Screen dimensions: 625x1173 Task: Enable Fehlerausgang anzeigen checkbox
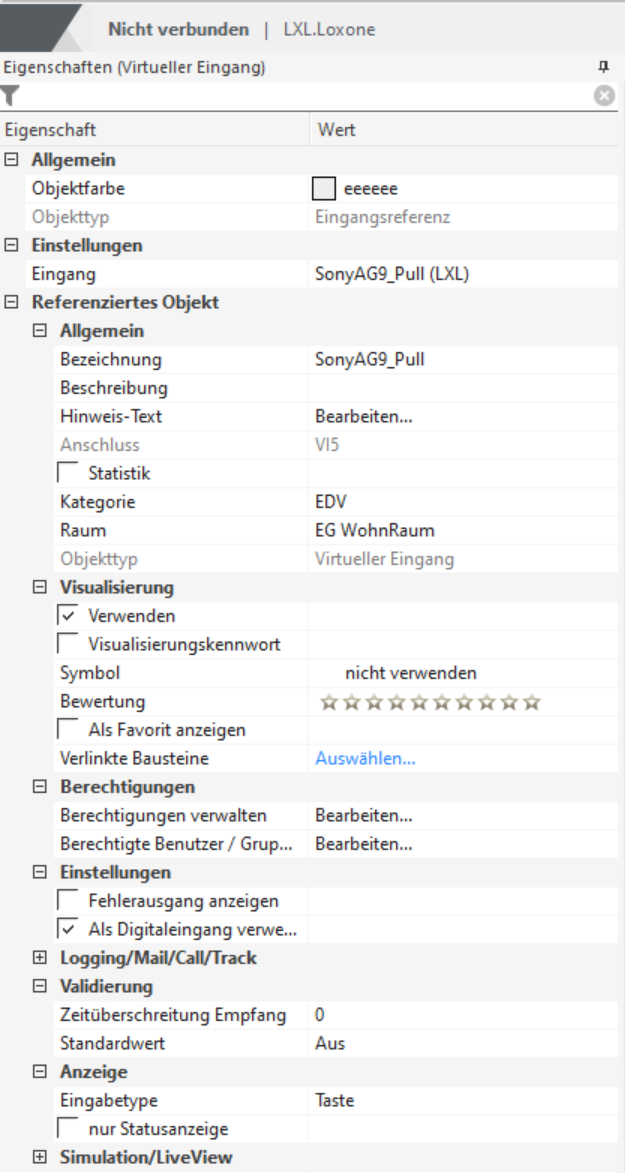(69, 901)
